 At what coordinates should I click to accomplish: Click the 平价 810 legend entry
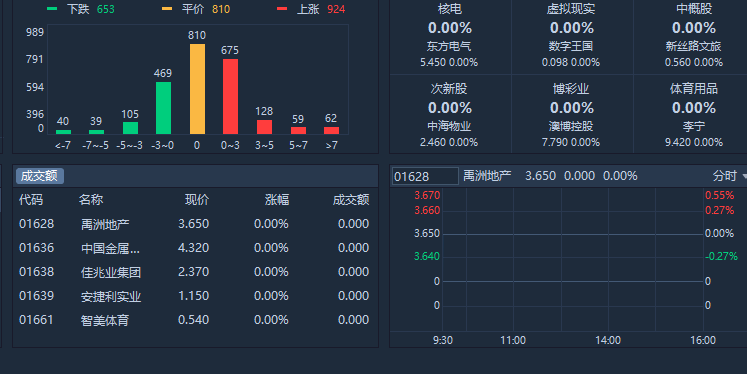196,9
